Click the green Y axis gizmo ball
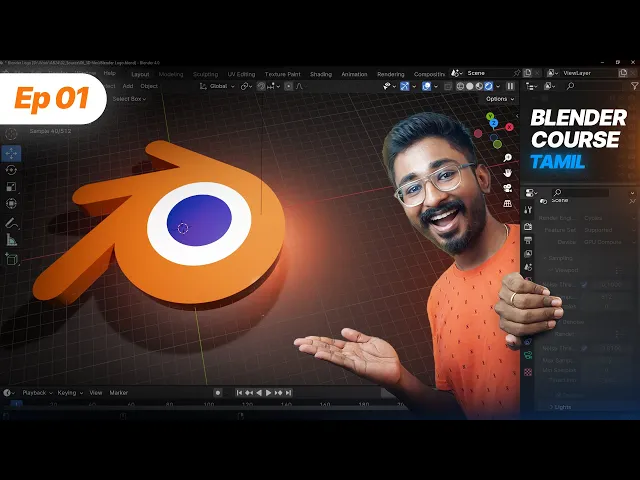Screen dimensions: 640x480 (490, 117)
